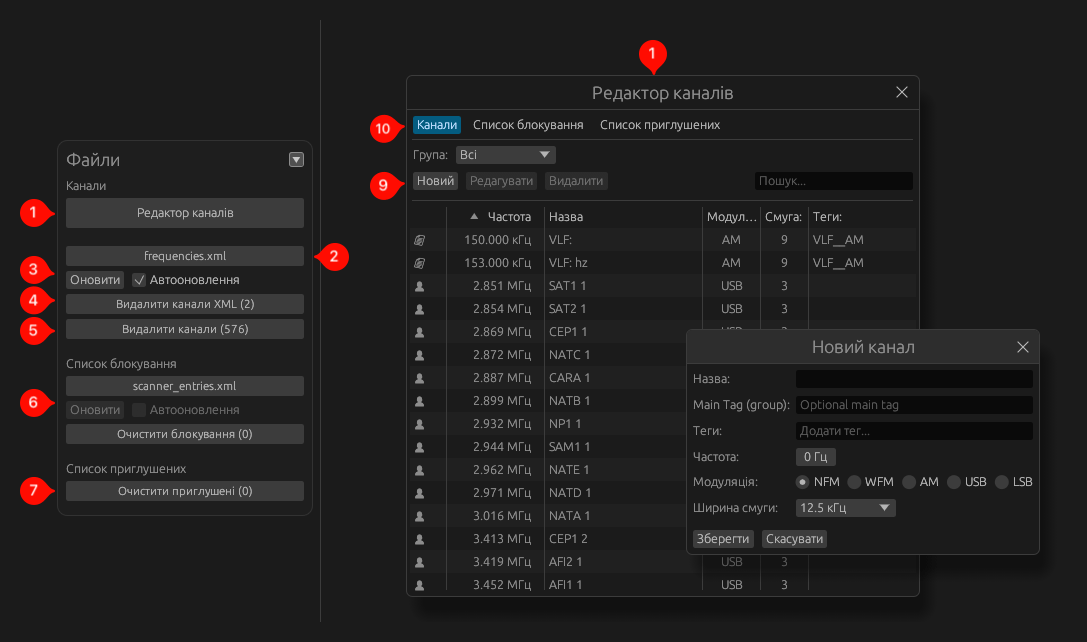Click the user icon in the NATA 1 row
1087x642 pixels.
[419, 516]
